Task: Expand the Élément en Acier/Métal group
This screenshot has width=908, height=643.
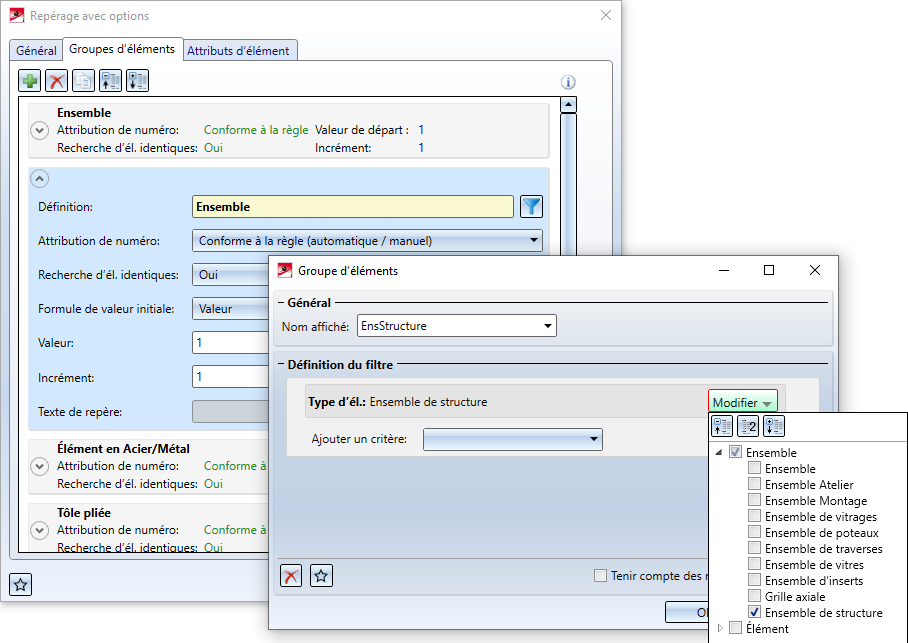Action: (39, 466)
